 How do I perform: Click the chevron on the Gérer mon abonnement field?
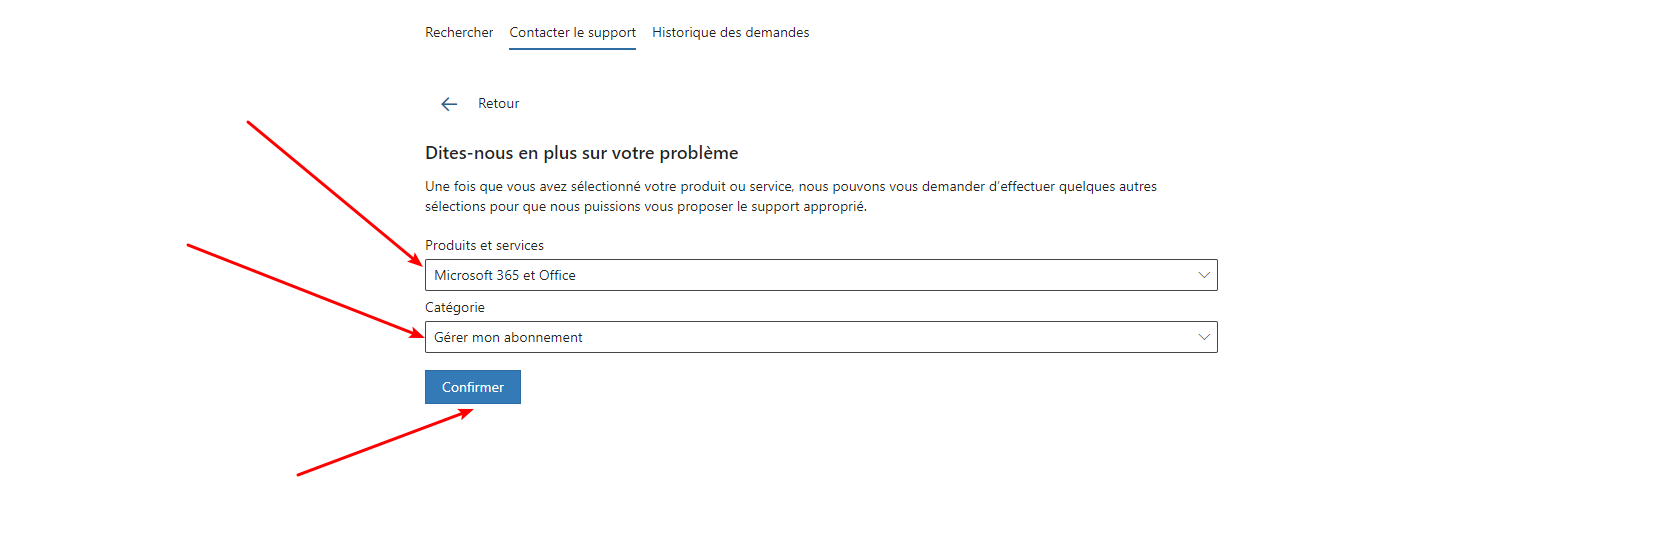pyautogui.click(x=1204, y=337)
